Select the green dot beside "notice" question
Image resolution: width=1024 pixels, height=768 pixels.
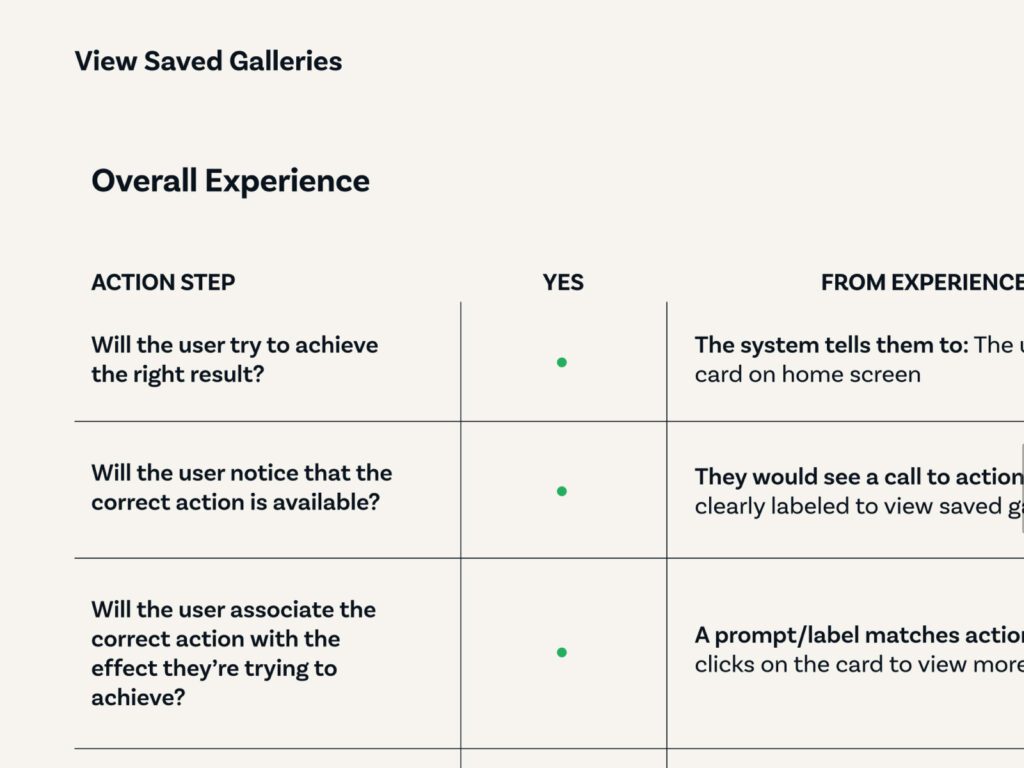pyautogui.click(x=562, y=491)
